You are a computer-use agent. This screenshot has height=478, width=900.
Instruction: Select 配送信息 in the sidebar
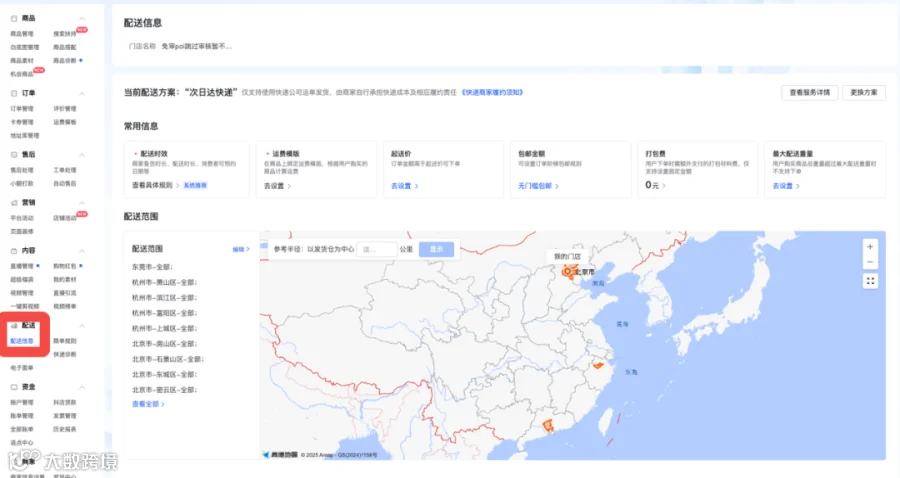coord(22,341)
